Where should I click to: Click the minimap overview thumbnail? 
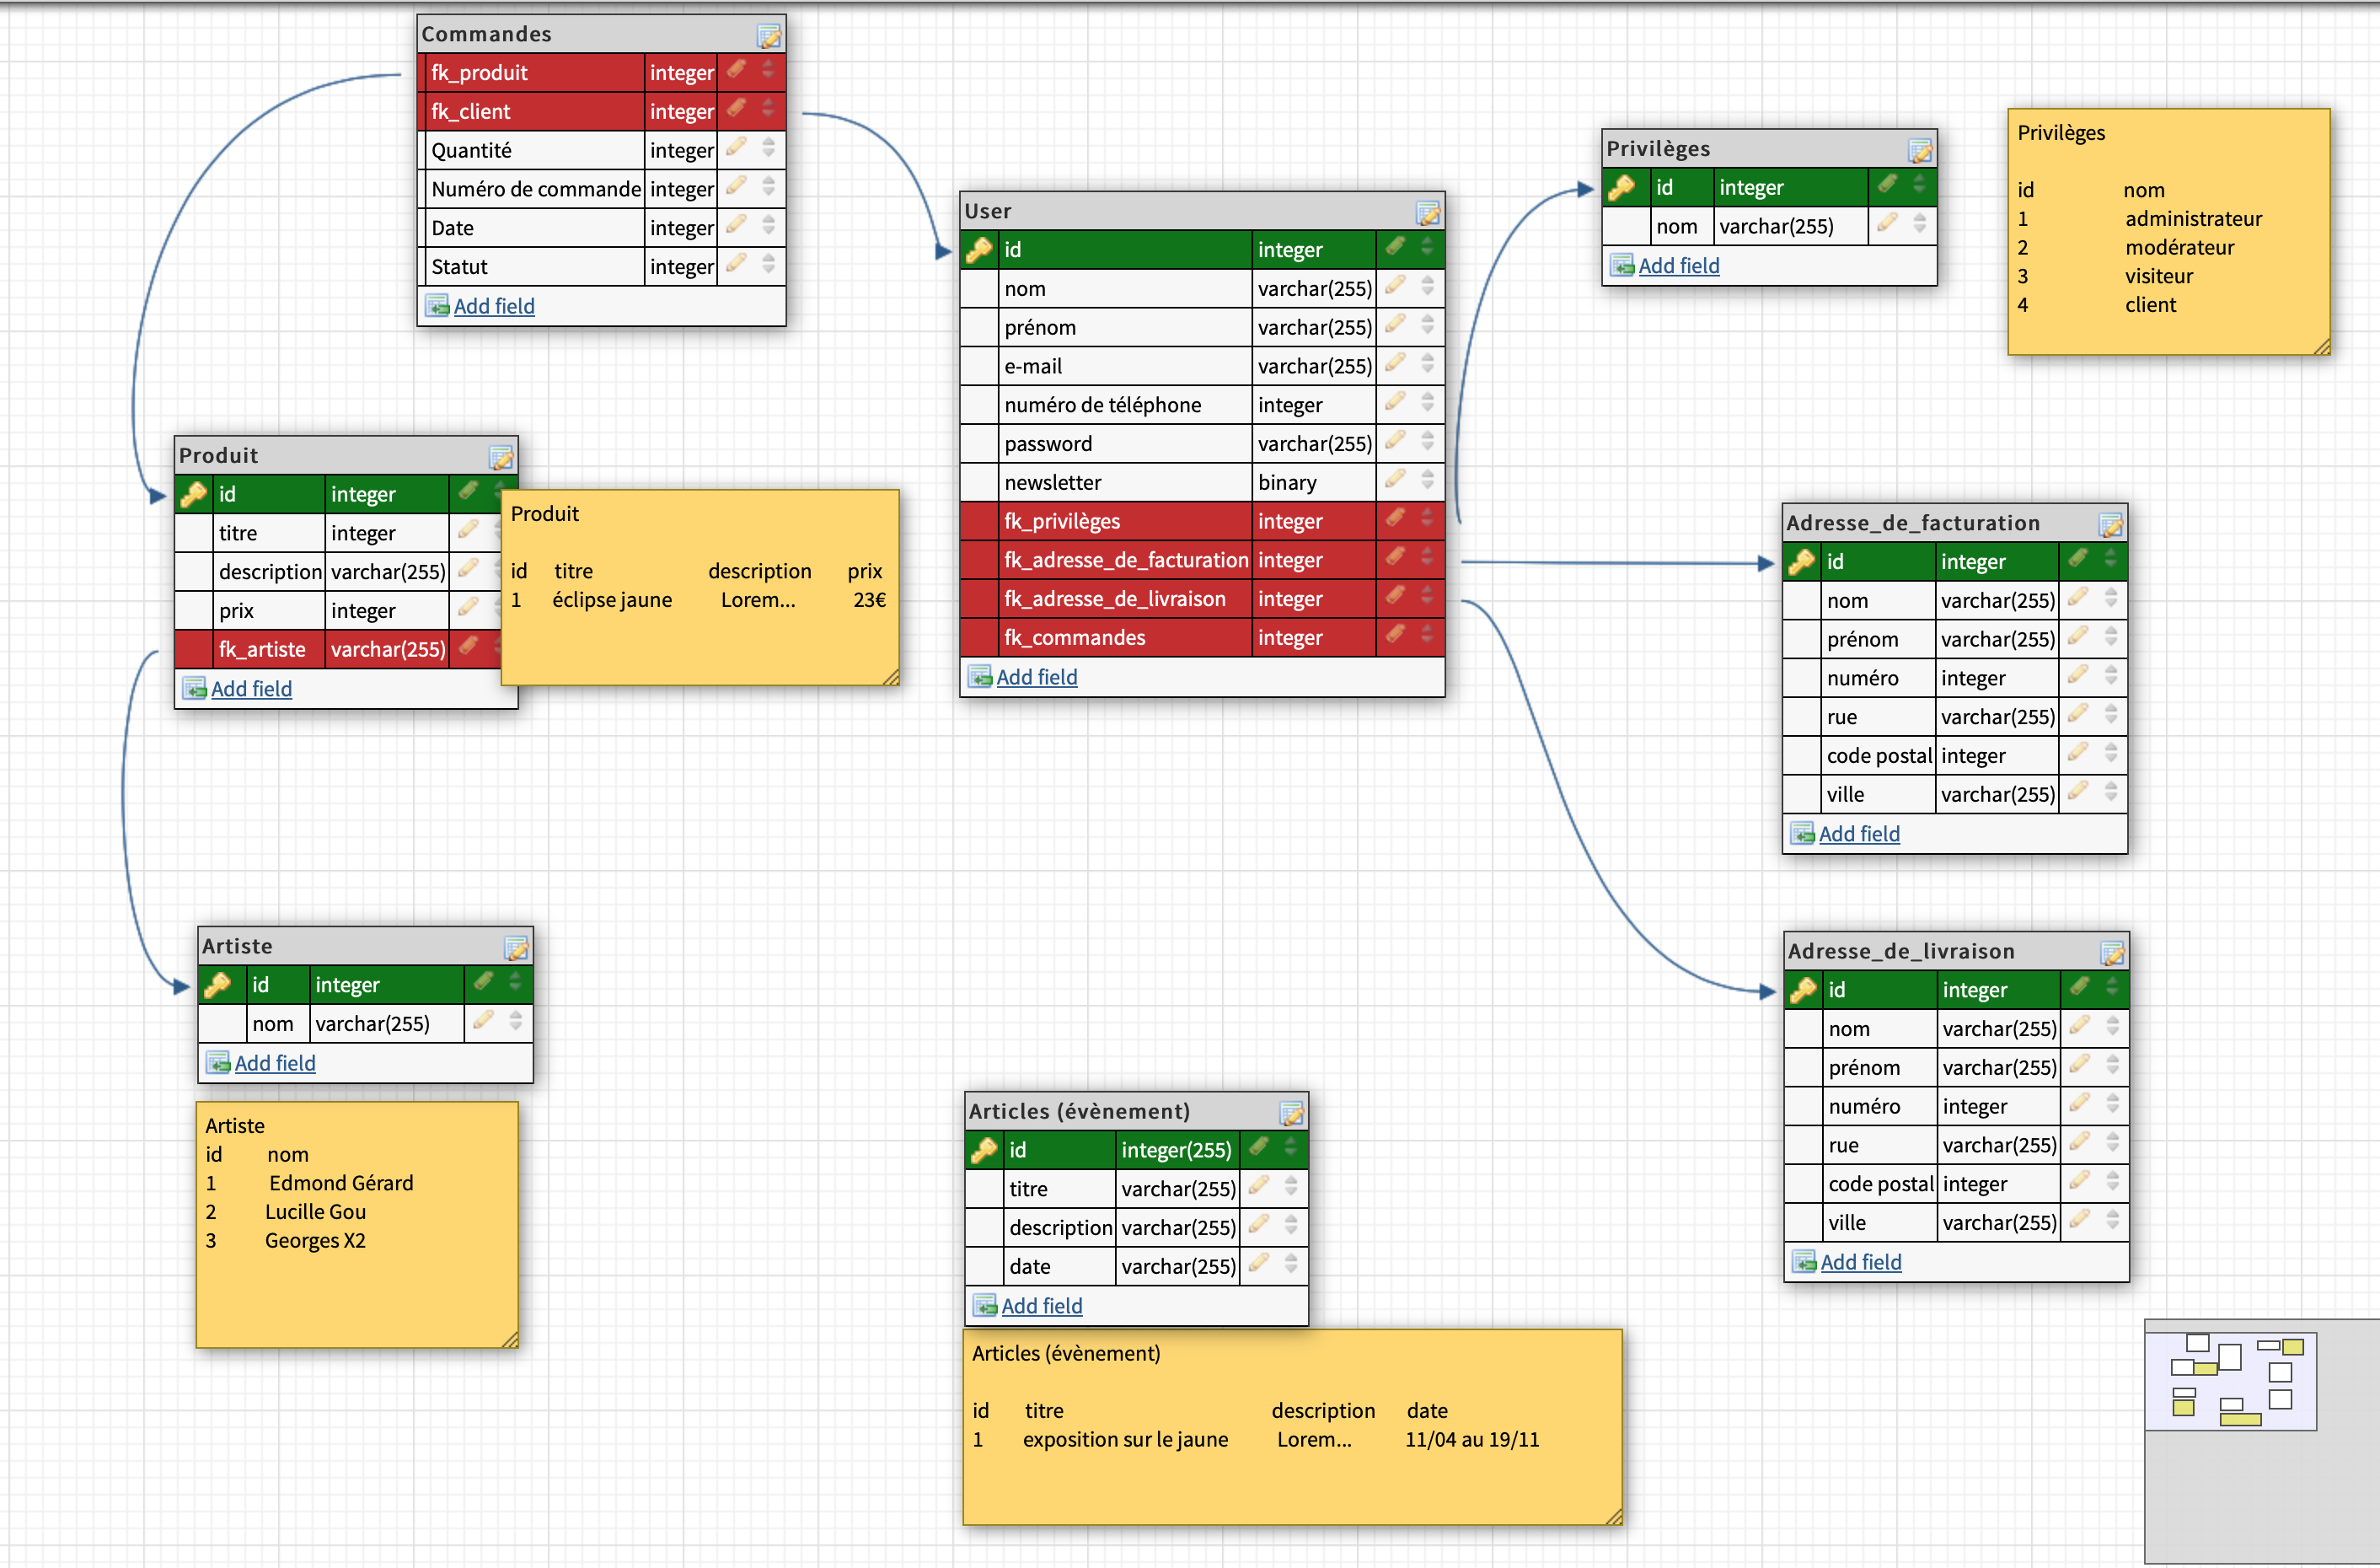[x=2229, y=1380]
